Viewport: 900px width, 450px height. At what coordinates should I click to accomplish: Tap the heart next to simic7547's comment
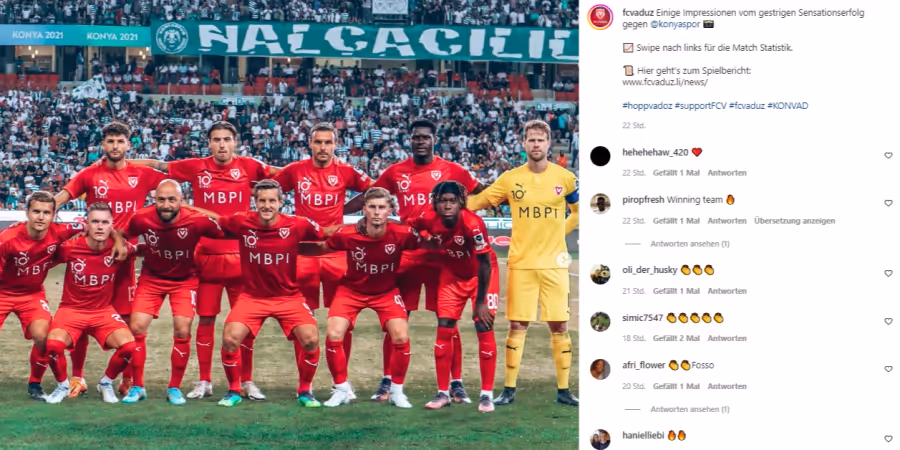(x=888, y=321)
